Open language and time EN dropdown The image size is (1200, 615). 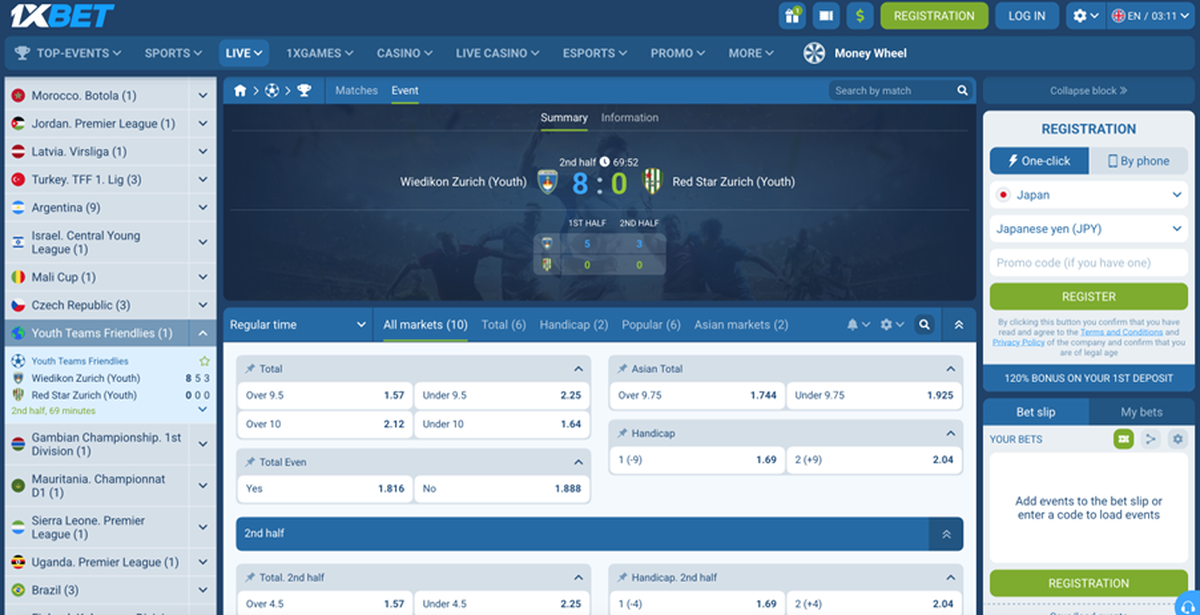pos(1151,16)
